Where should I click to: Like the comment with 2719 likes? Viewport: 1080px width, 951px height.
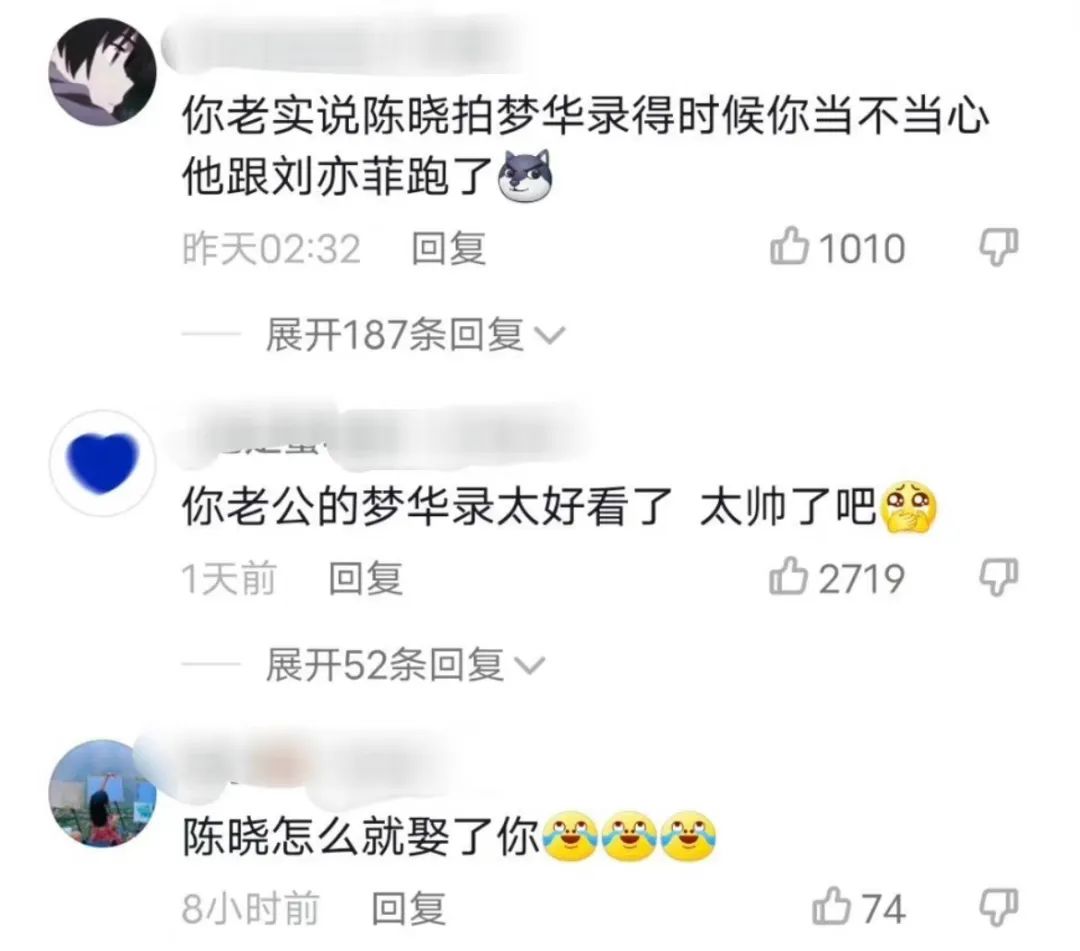click(789, 576)
